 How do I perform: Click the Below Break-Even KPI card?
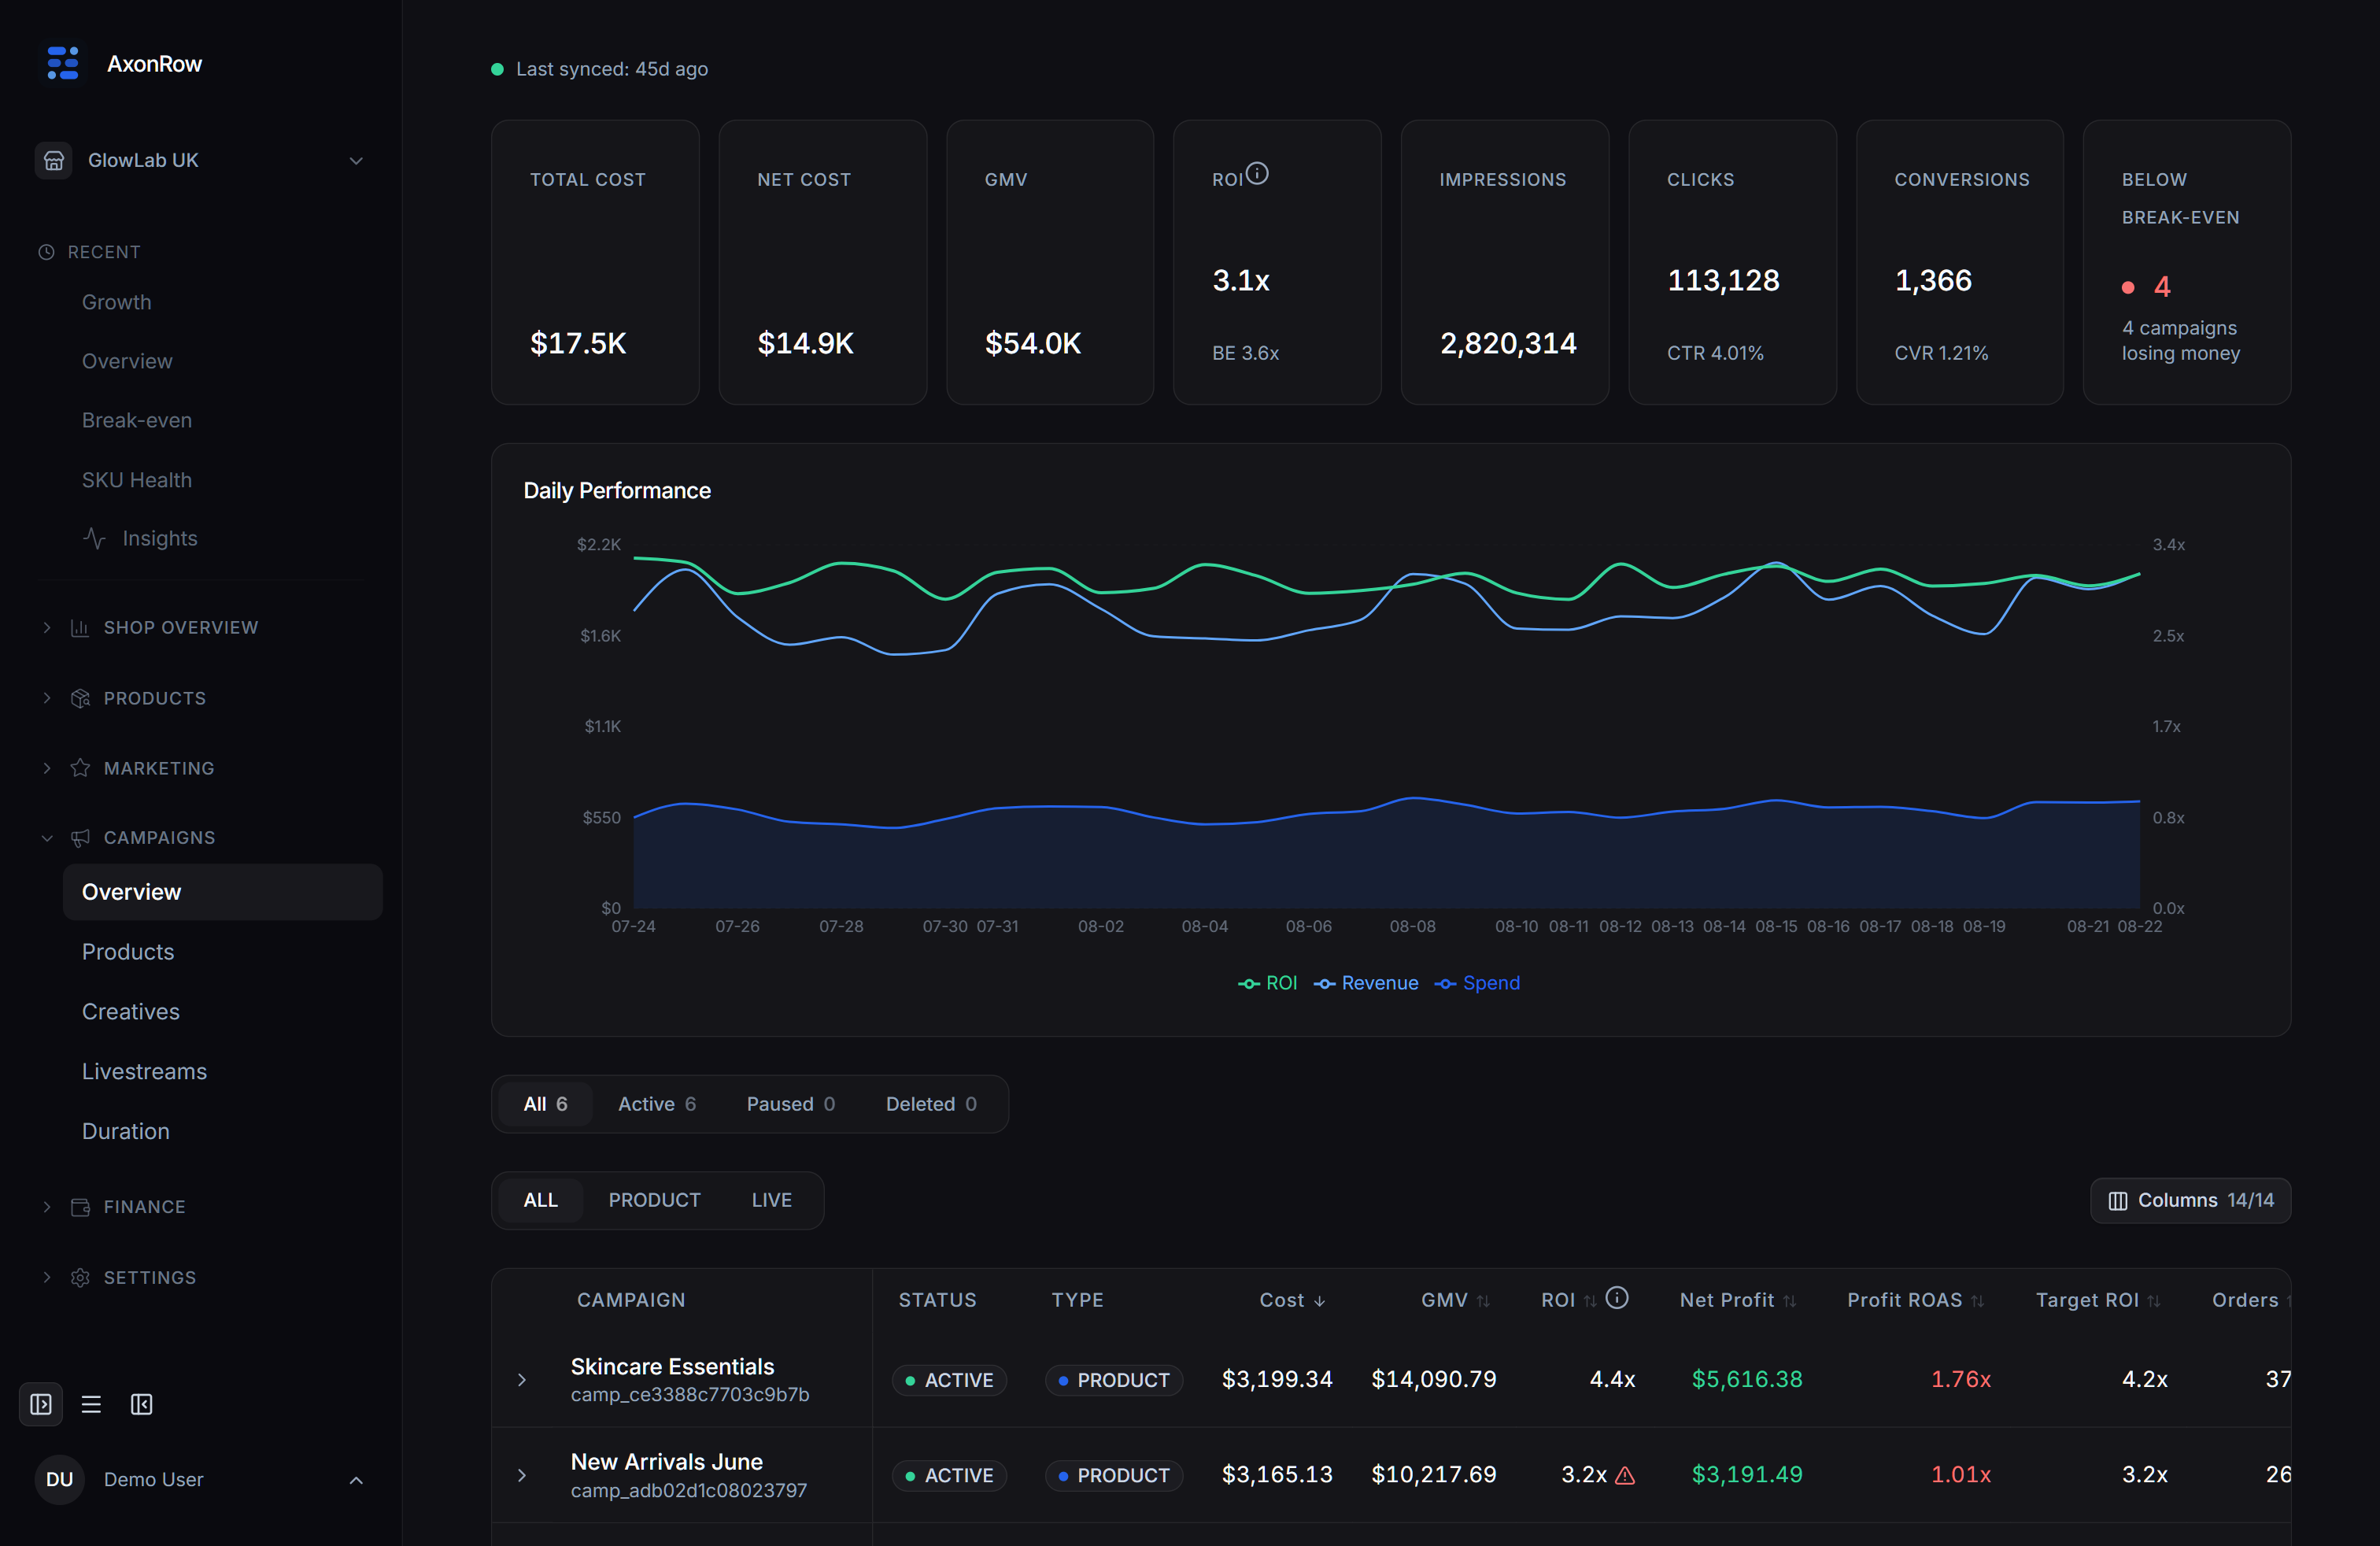pos(2187,262)
